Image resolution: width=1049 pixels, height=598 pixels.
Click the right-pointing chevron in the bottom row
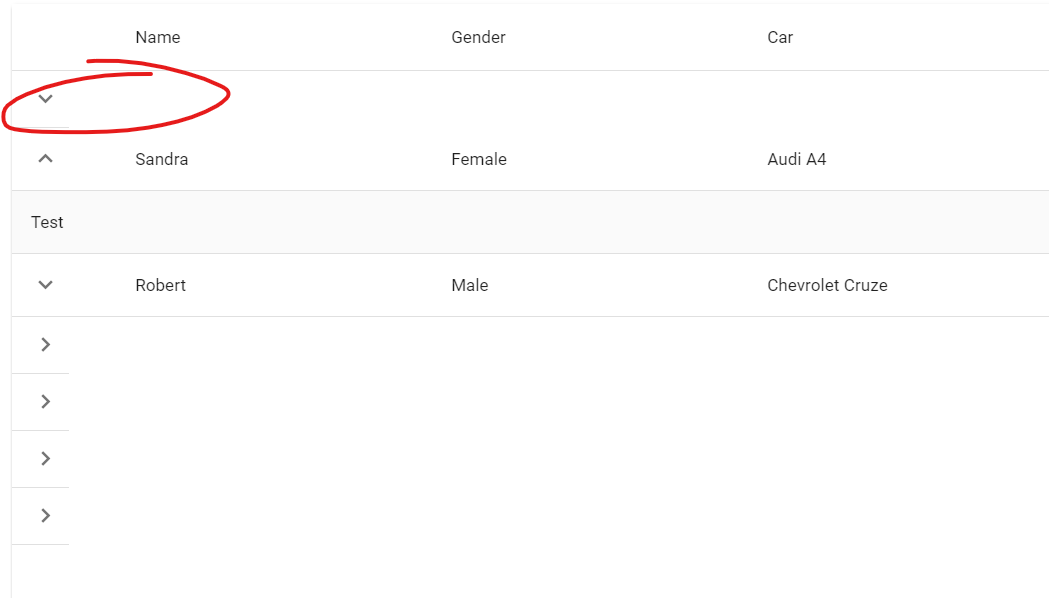[x=44, y=515]
